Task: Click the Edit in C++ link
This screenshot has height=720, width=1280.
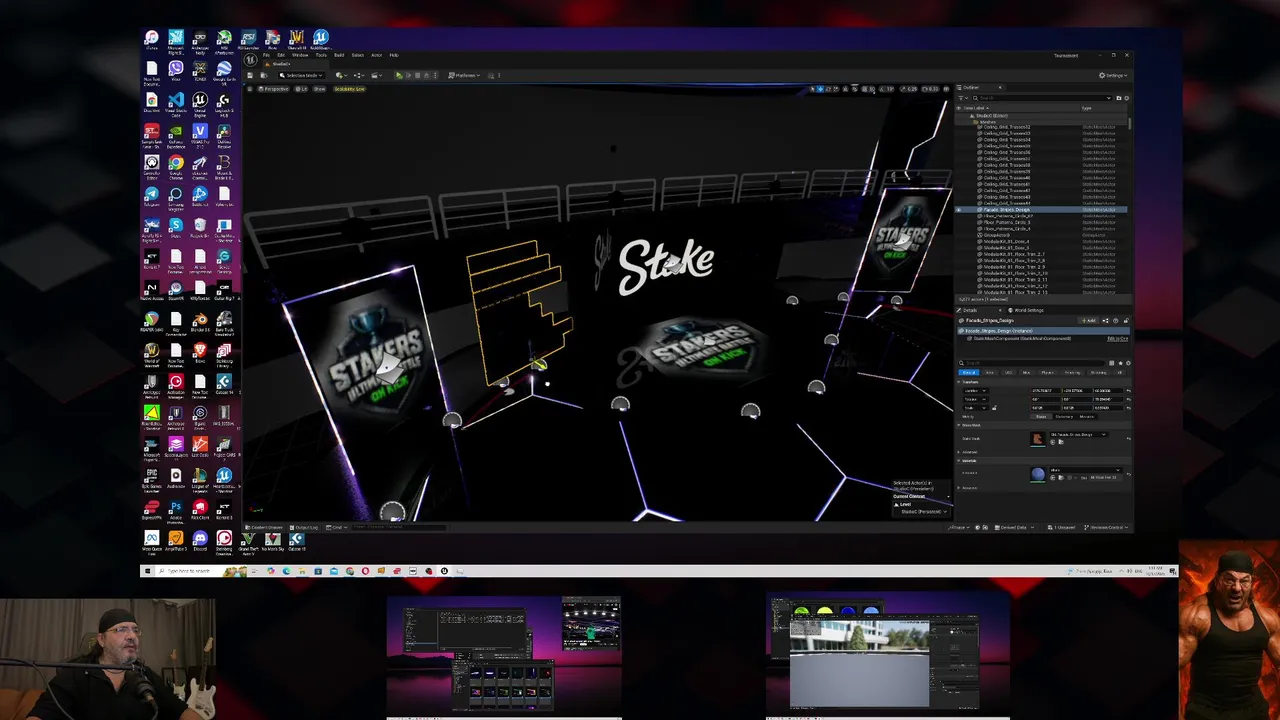Action: (x=1117, y=339)
